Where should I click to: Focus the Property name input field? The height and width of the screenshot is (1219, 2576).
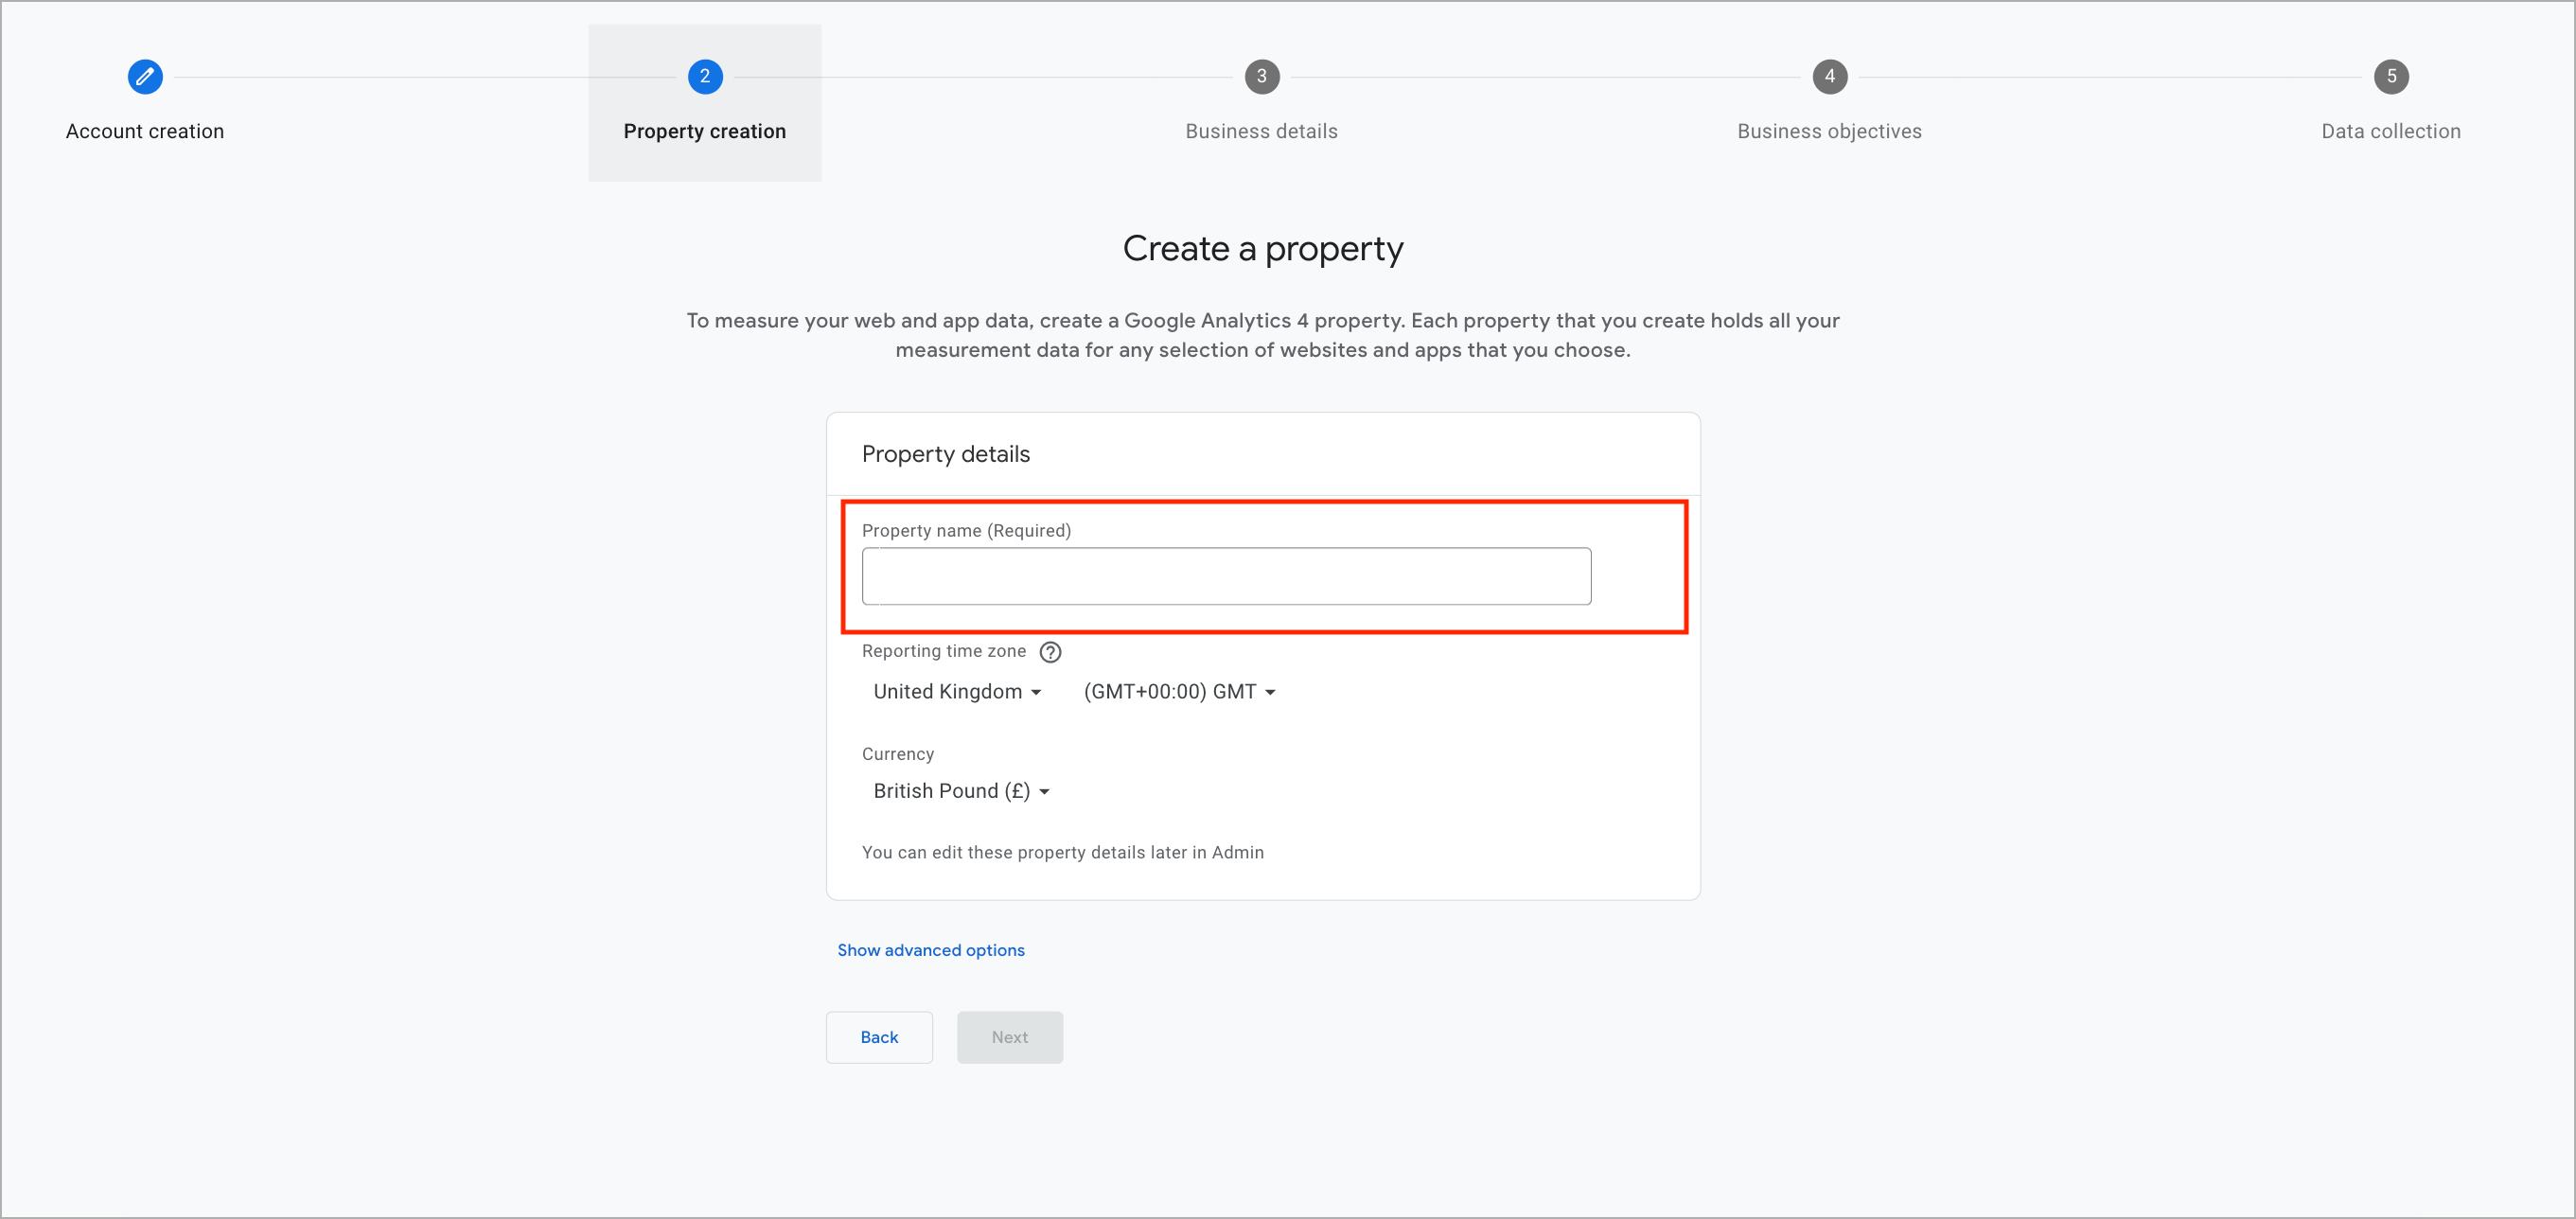(x=1226, y=576)
